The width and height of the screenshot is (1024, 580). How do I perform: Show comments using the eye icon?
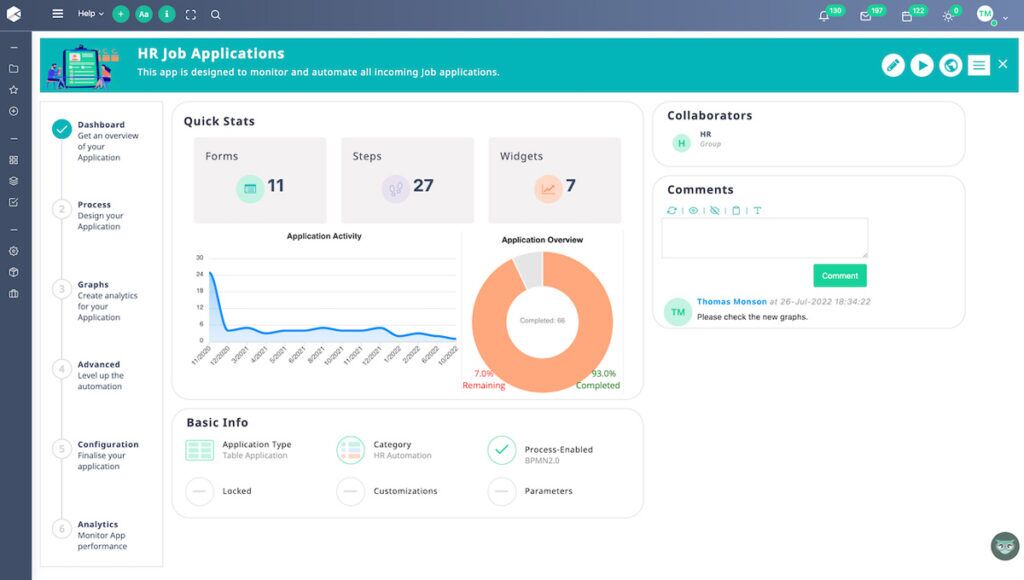[693, 211]
